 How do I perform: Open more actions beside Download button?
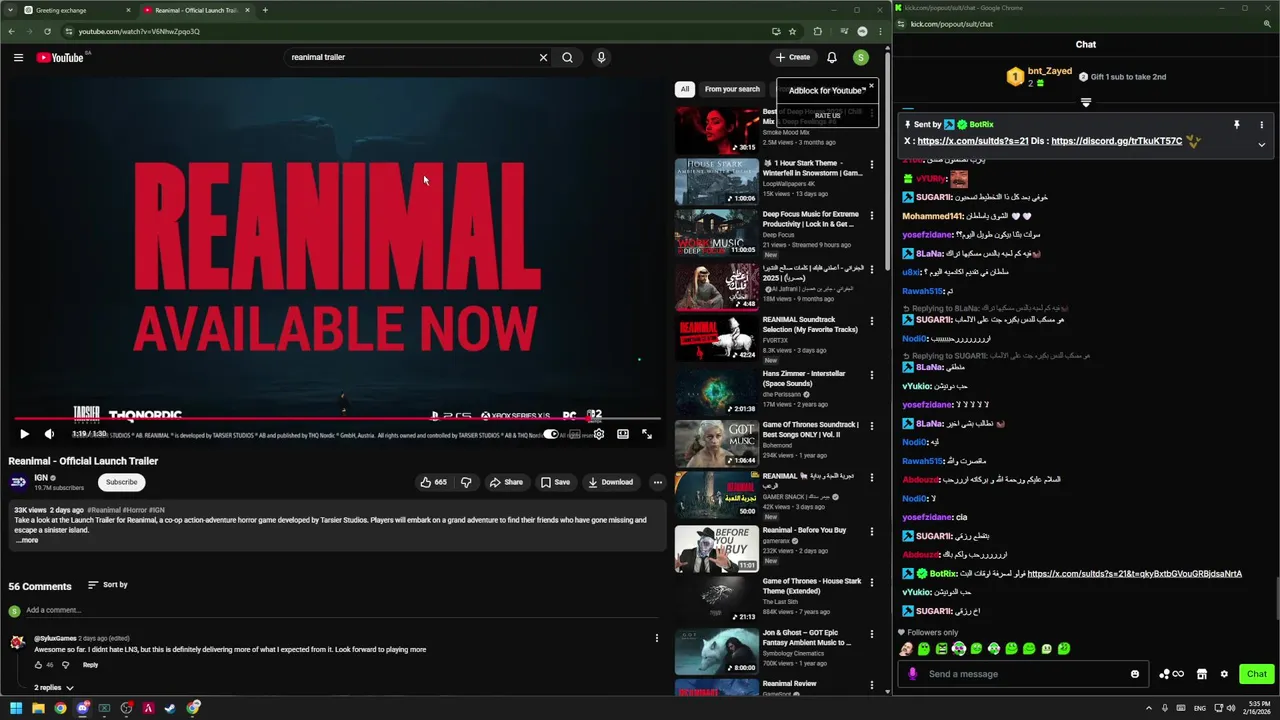[657, 482]
